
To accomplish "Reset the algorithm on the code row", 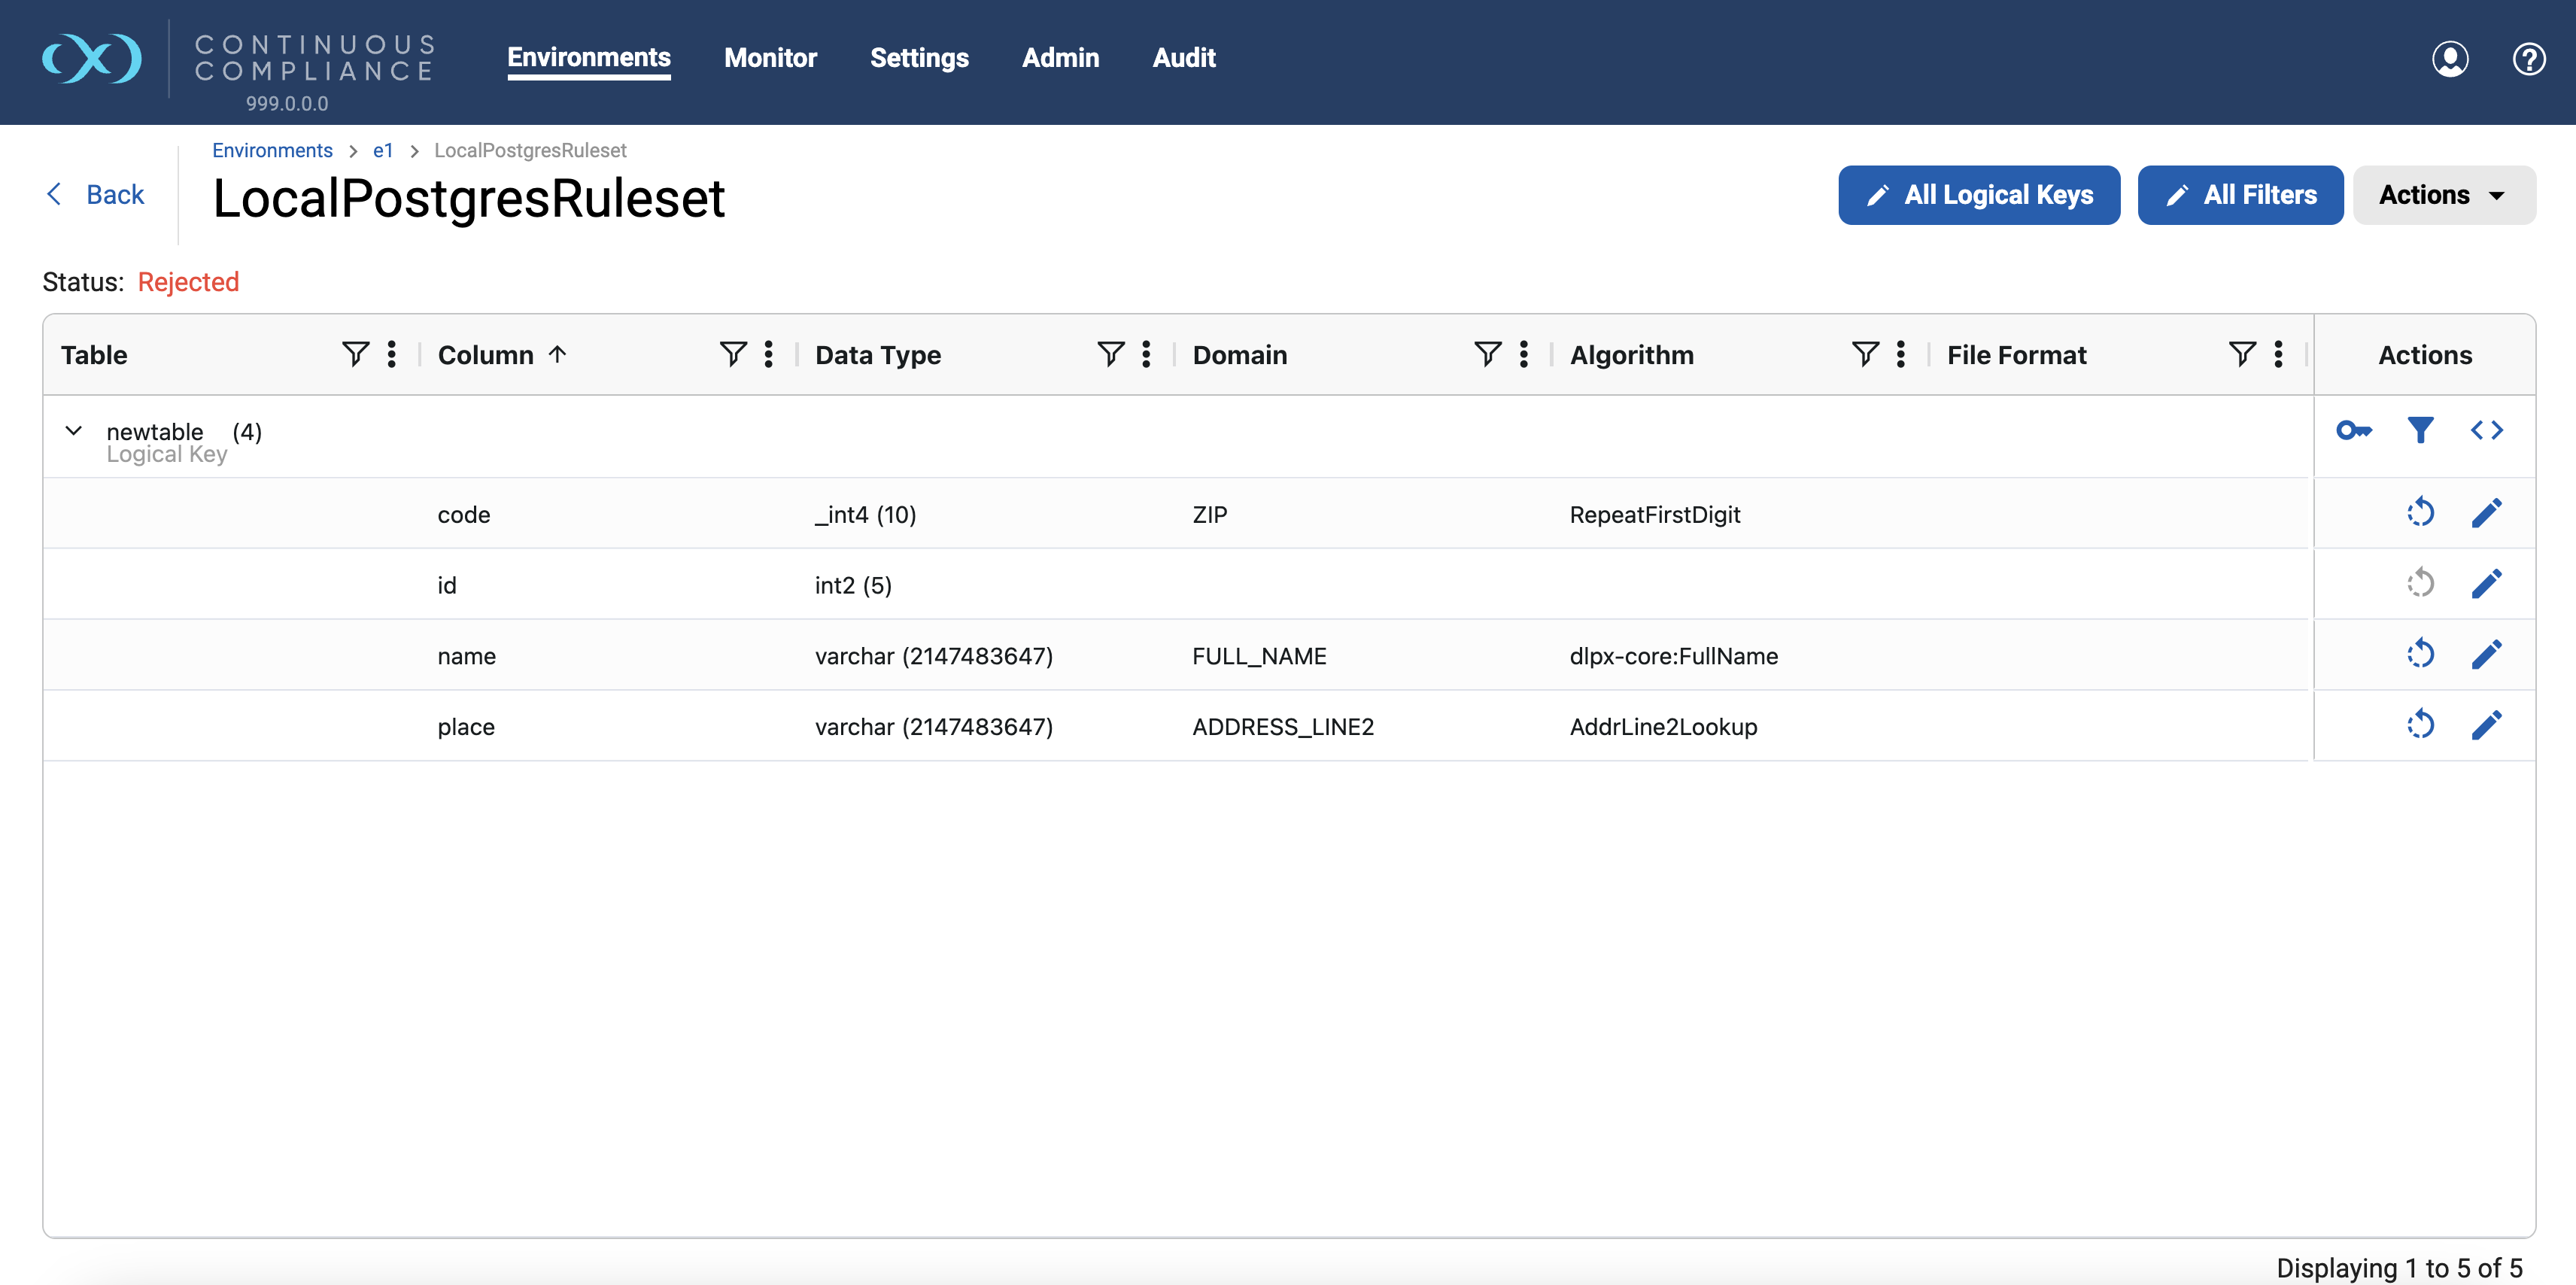I will pos(2421,512).
